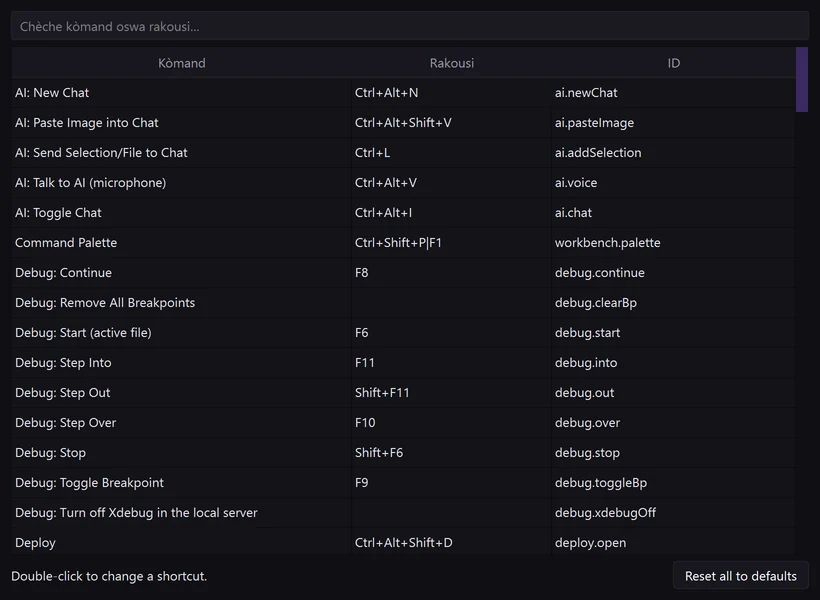Select 'AI: Talk to AI (microphone)' command
This screenshot has height=600, width=820.
click(181, 183)
